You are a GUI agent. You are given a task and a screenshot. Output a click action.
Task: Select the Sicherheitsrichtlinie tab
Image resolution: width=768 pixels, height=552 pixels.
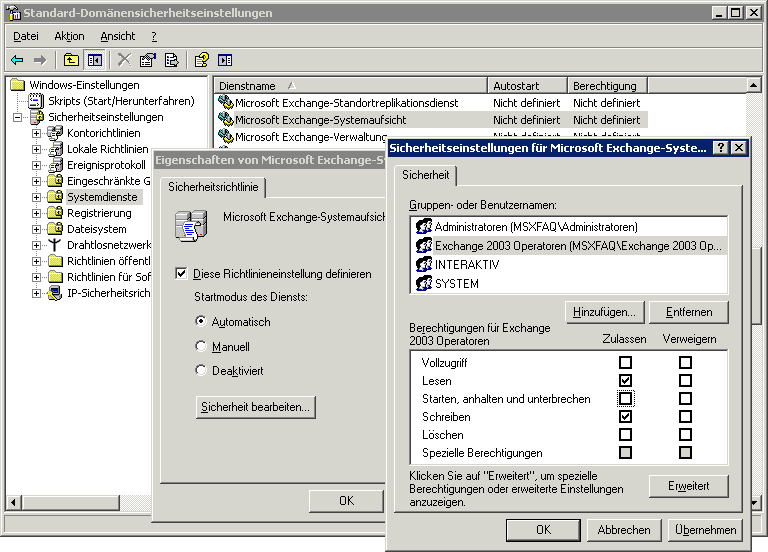(x=213, y=187)
